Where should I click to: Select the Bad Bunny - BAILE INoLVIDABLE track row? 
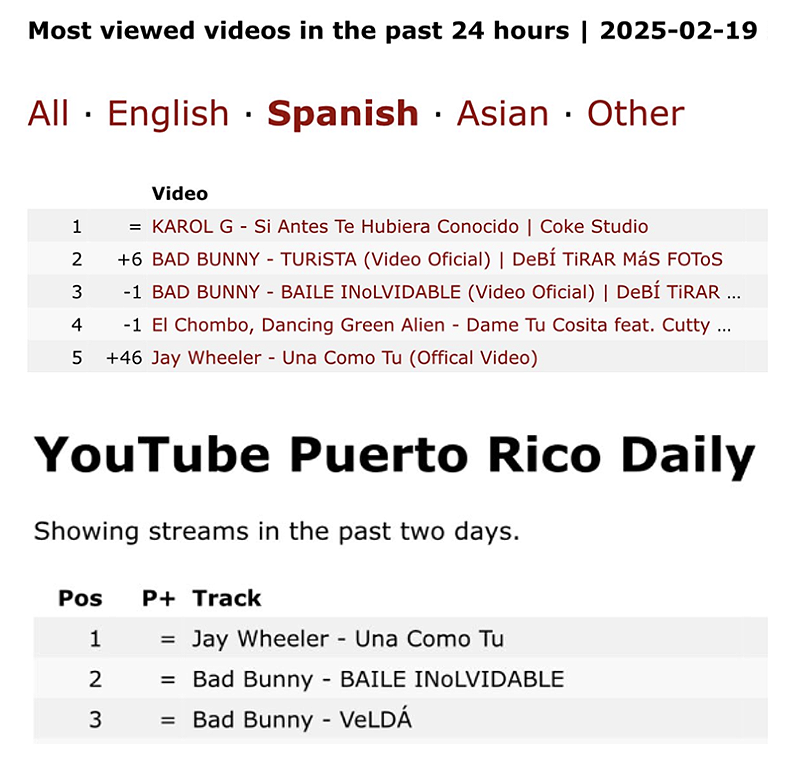378,680
